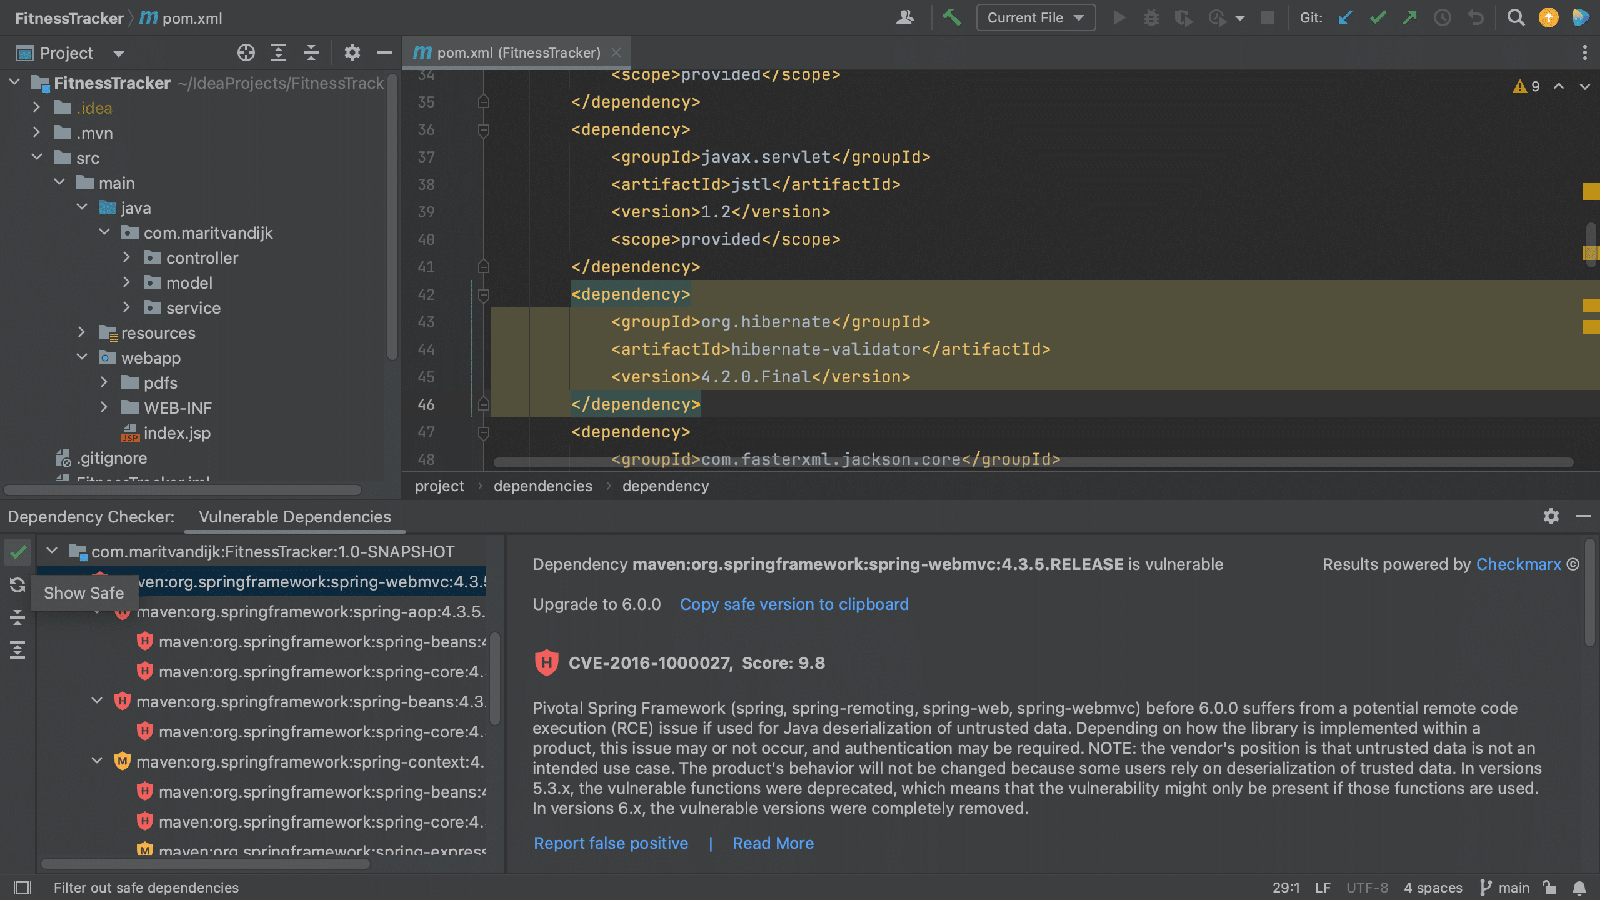Screen dimensions: 1600x900
Task: Toggle code fold at line 47
Action: pos(483,432)
